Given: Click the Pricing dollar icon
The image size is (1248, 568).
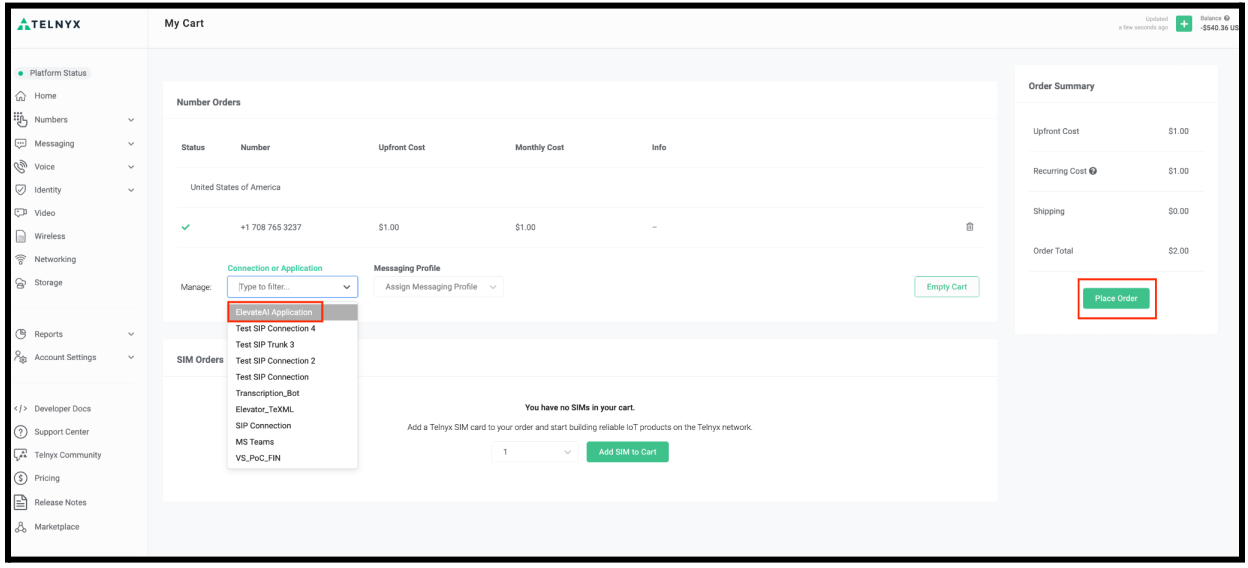Looking at the screenshot, I should coord(20,479).
